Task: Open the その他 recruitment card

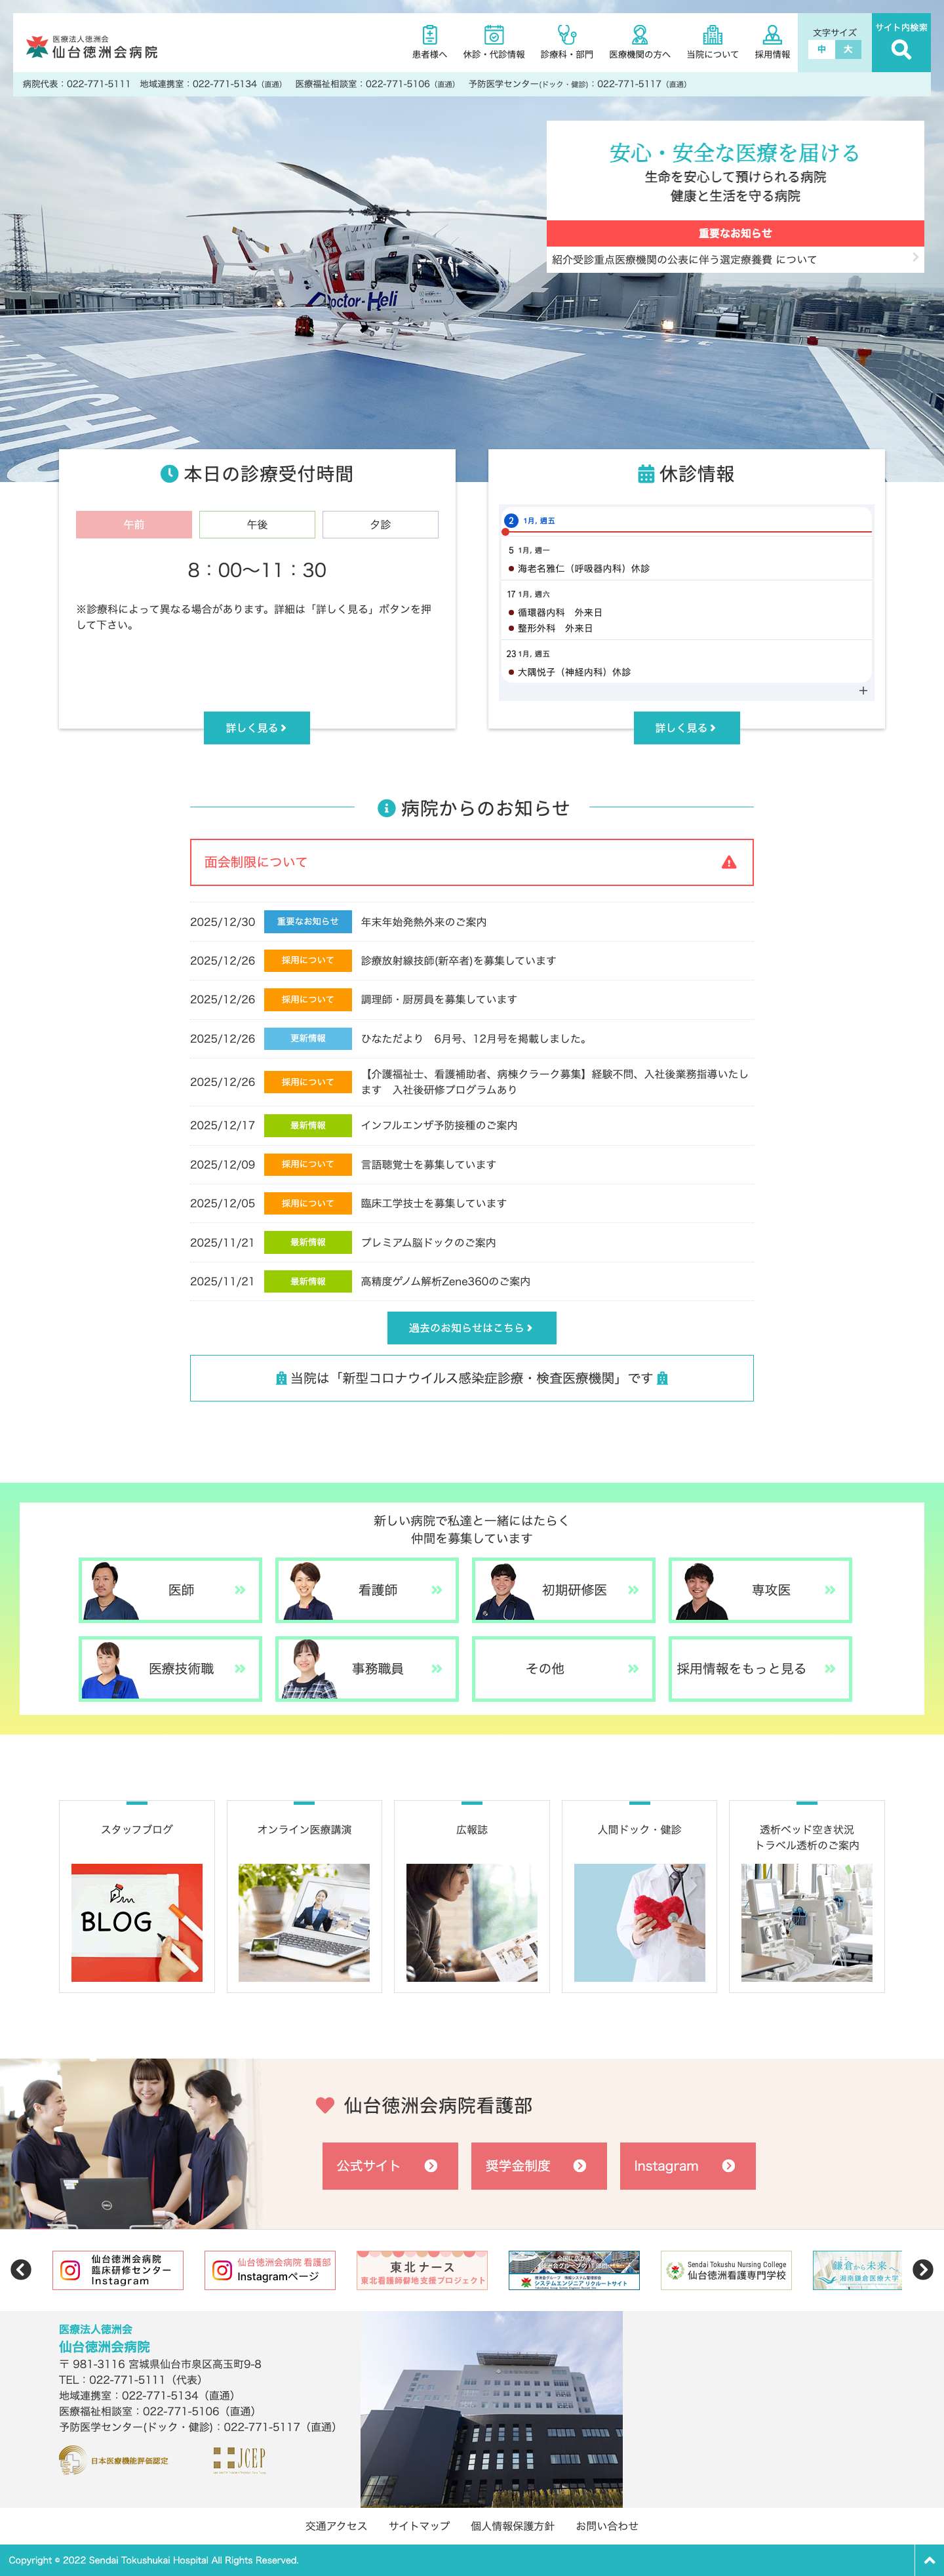Action: 563,1669
